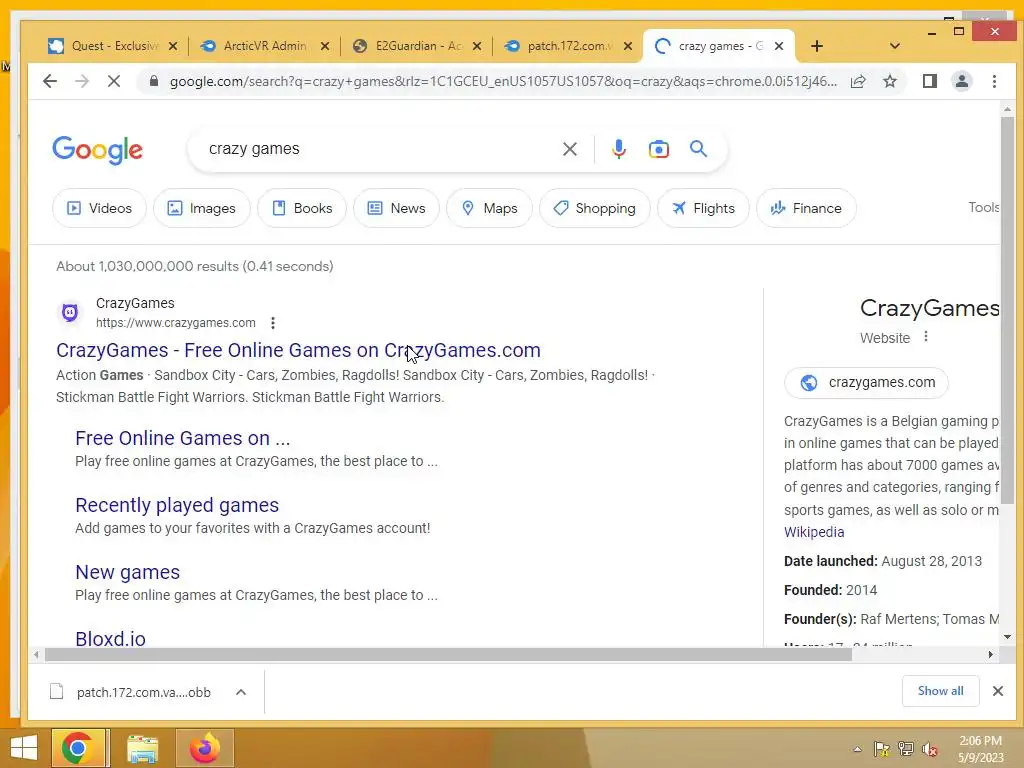Open the Chrome side panel
This screenshot has width=1024, height=768.
coord(929,81)
